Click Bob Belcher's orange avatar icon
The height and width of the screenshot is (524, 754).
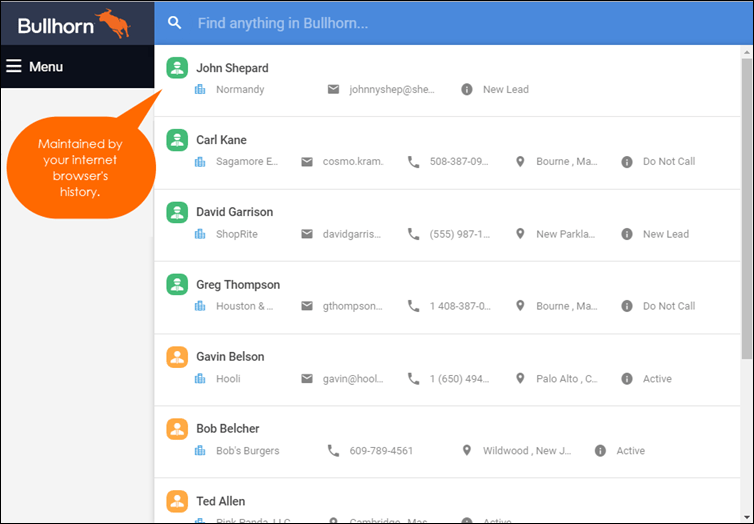pyautogui.click(x=177, y=429)
